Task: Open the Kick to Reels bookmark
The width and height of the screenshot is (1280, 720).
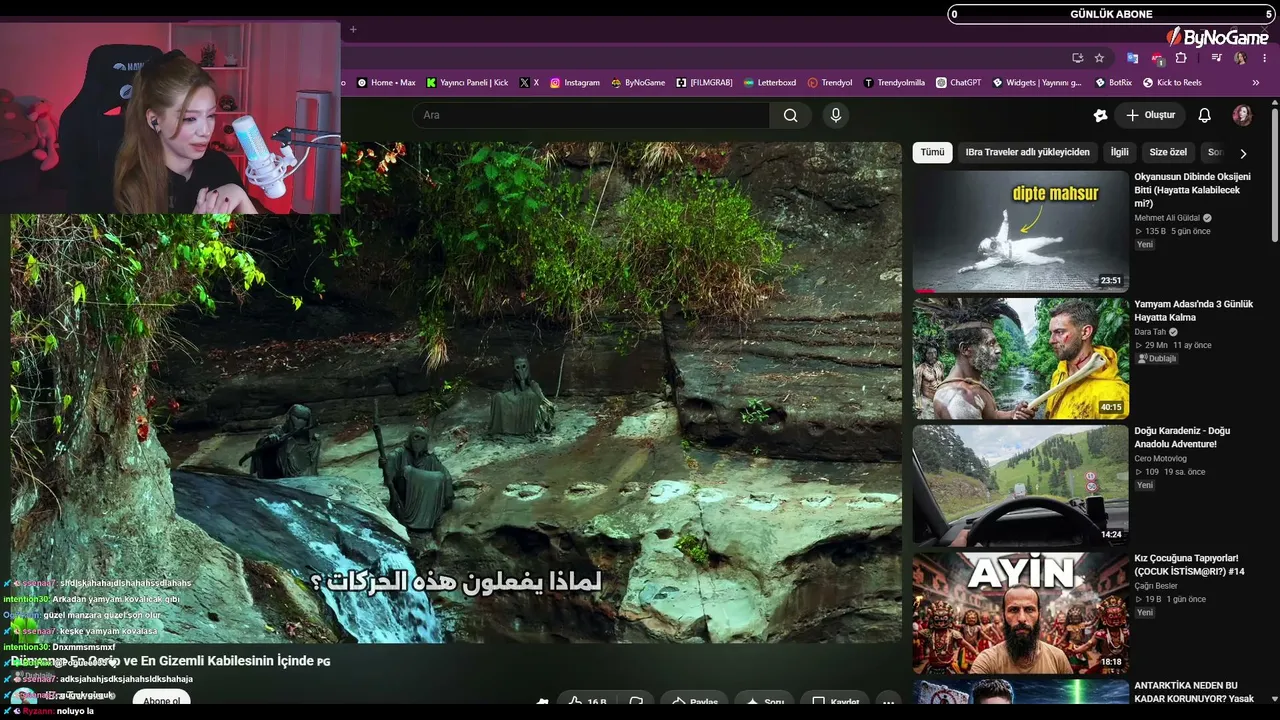Action: 1172,83
